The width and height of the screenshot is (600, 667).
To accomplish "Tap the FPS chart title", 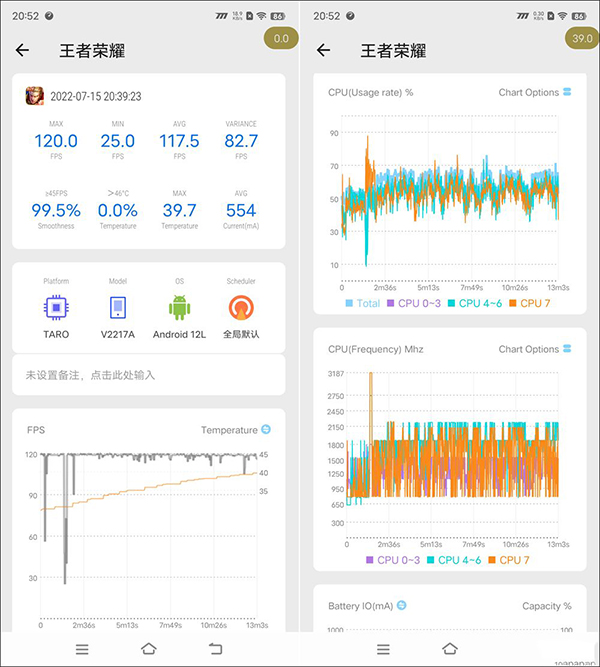I will pyautogui.click(x=36, y=430).
